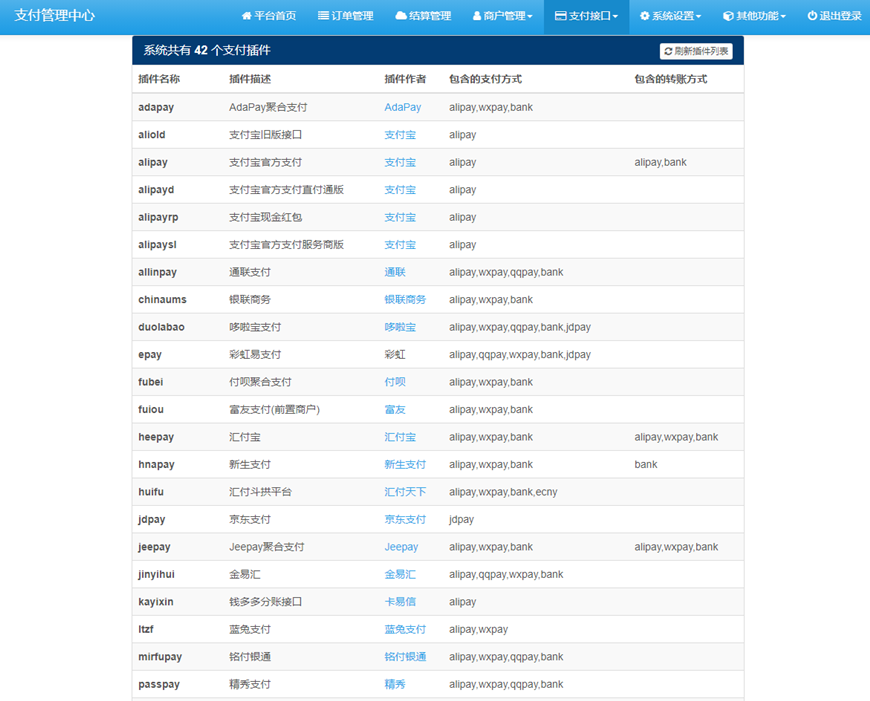This screenshot has width=870, height=701.
Task: Visit the 汇付宝 author link in heepay row
Action: (400, 437)
